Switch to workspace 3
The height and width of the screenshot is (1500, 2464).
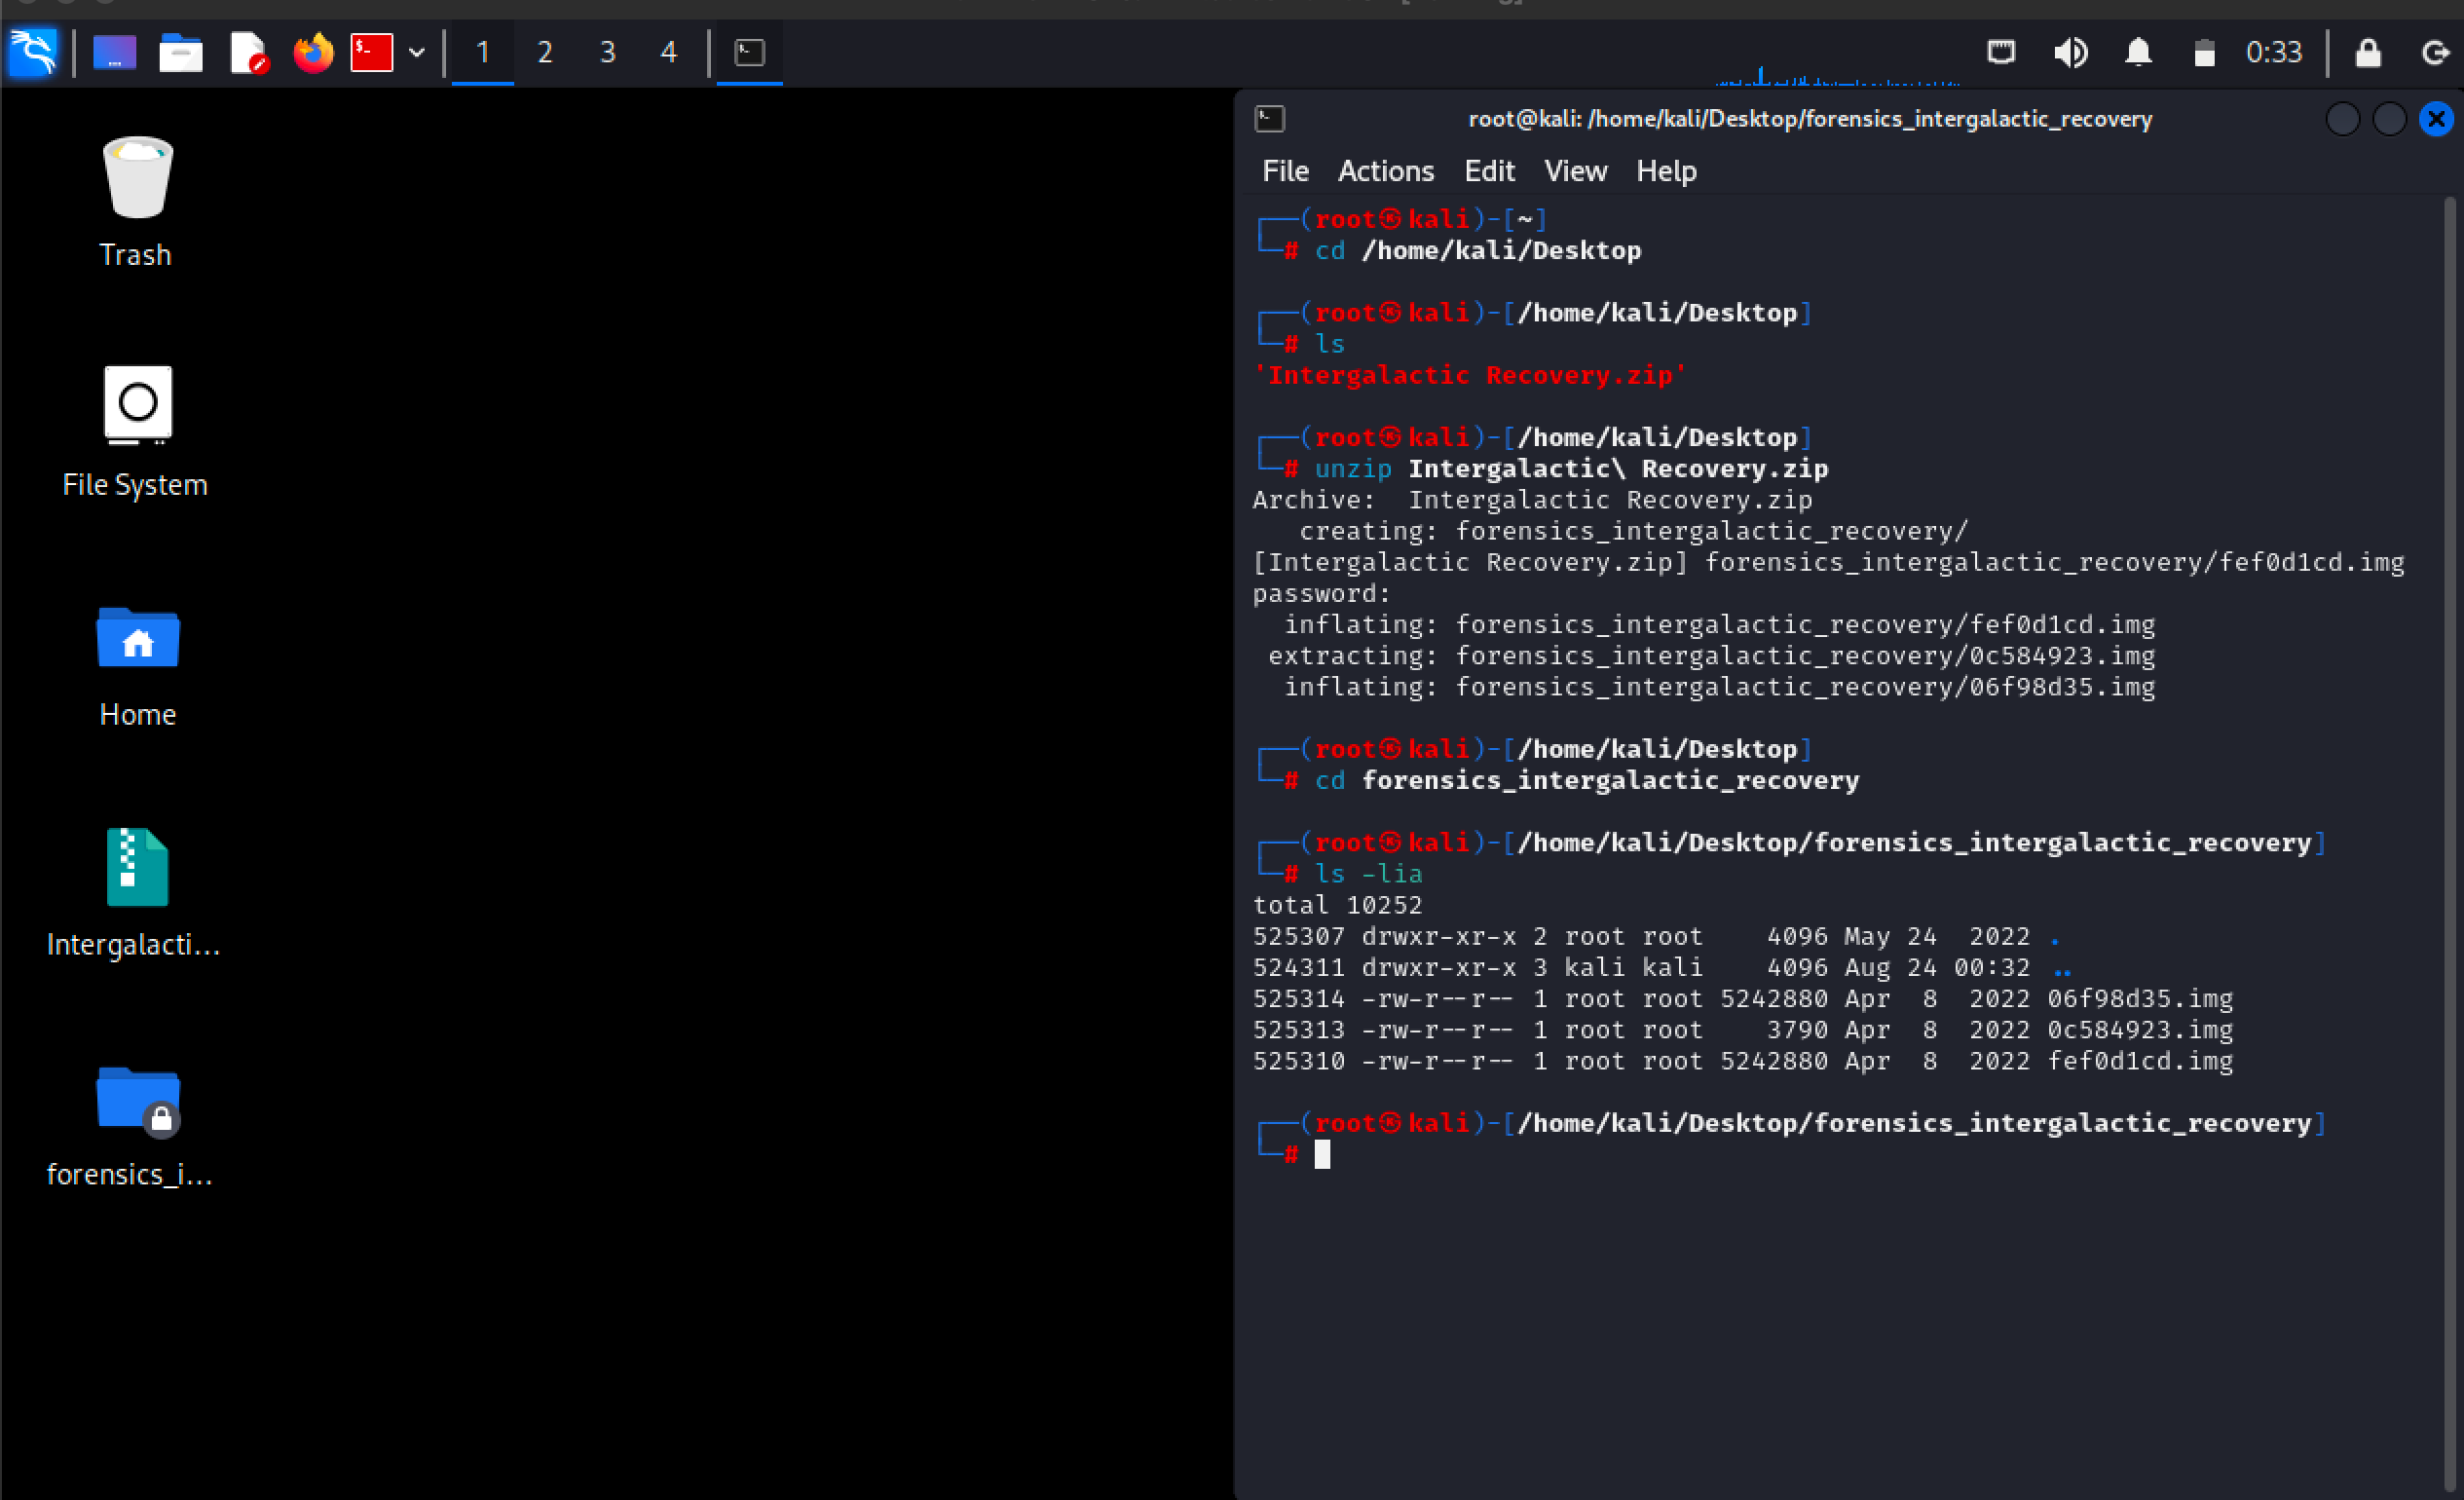(x=607, y=52)
